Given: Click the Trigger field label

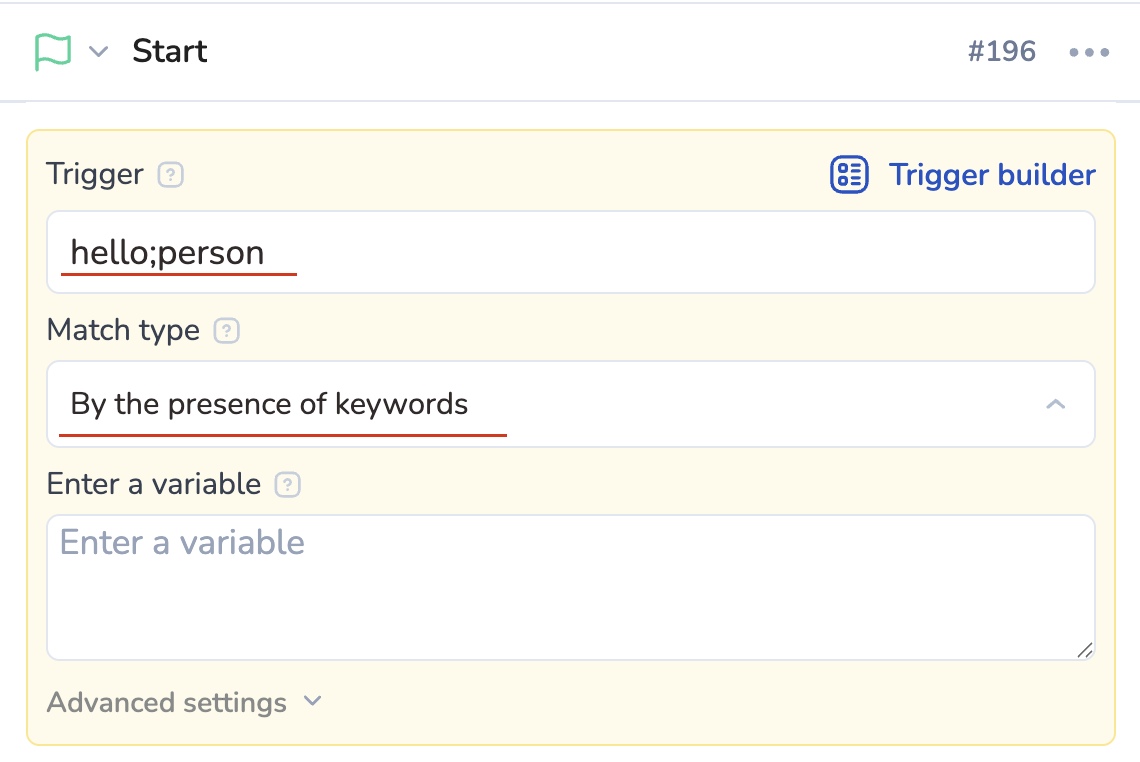Looking at the screenshot, I should pyautogui.click(x=95, y=175).
